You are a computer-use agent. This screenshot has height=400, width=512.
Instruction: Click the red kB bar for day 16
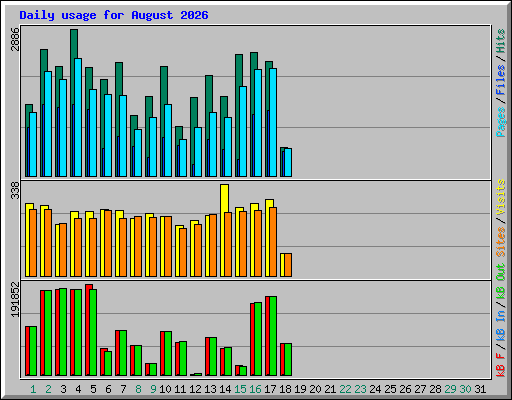point(252,339)
